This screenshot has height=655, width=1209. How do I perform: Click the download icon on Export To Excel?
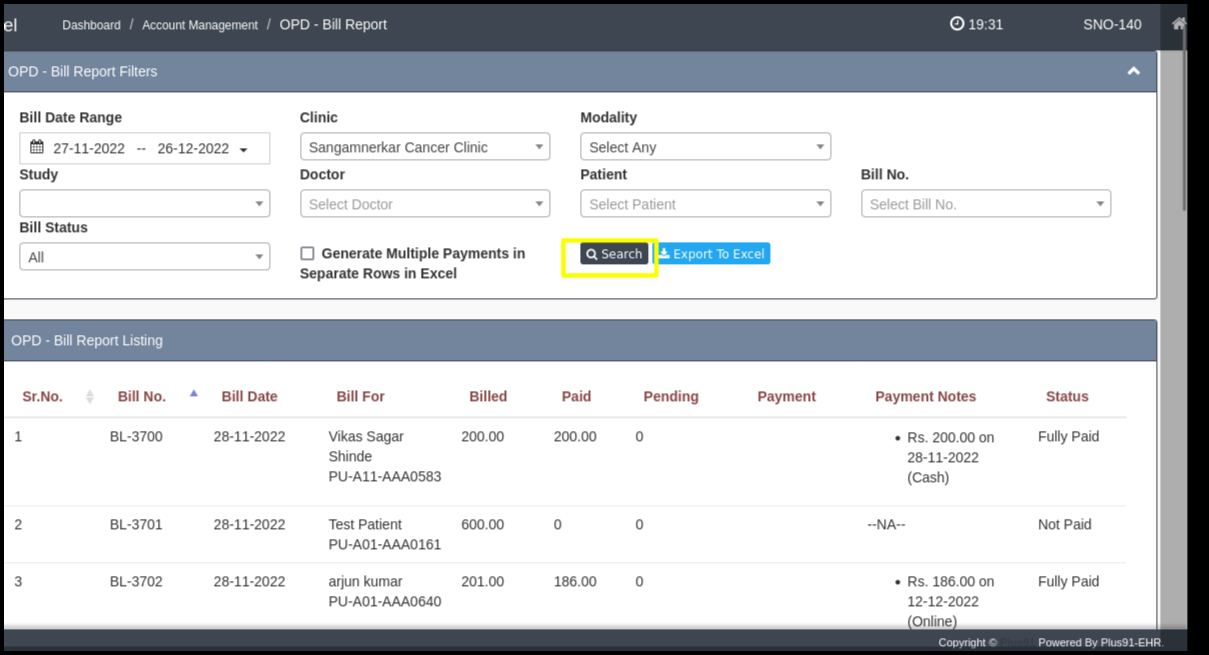[x=666, y=253]
